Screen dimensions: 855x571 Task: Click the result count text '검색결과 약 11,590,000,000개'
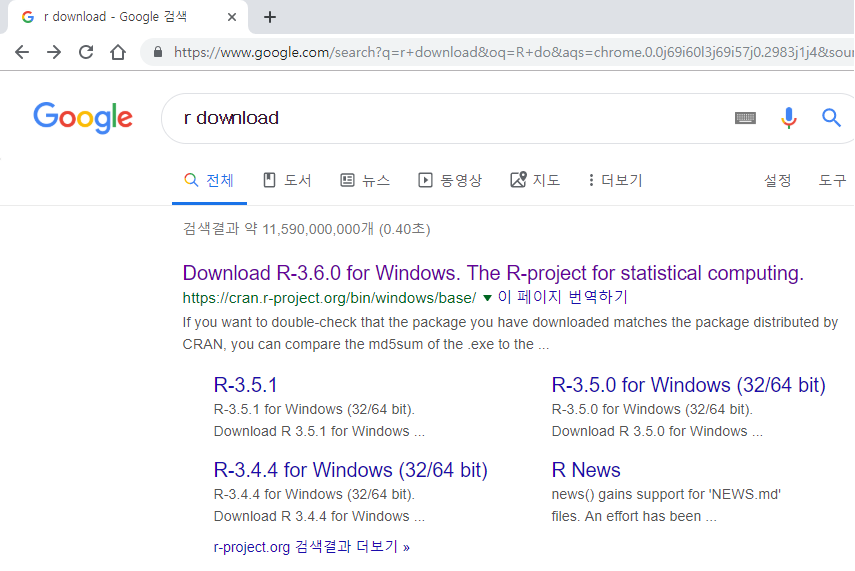(x=278, y=229)
